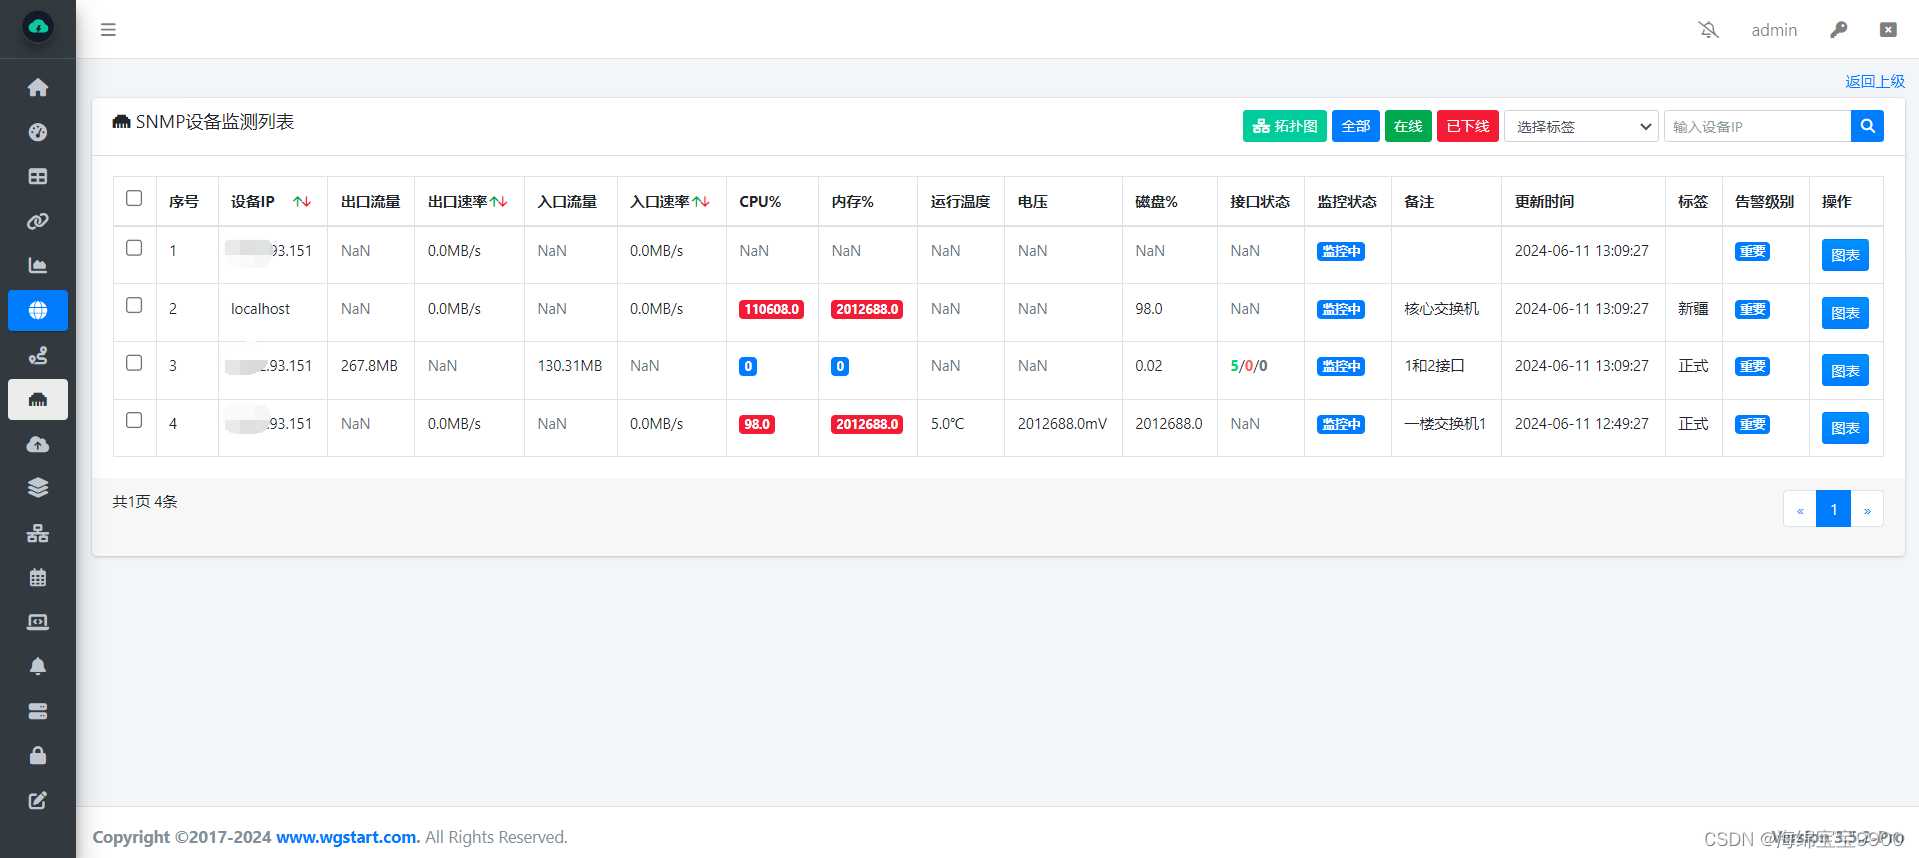Click the 拓扑图 topology button

pyautogui.click(x=1285, y=126)
